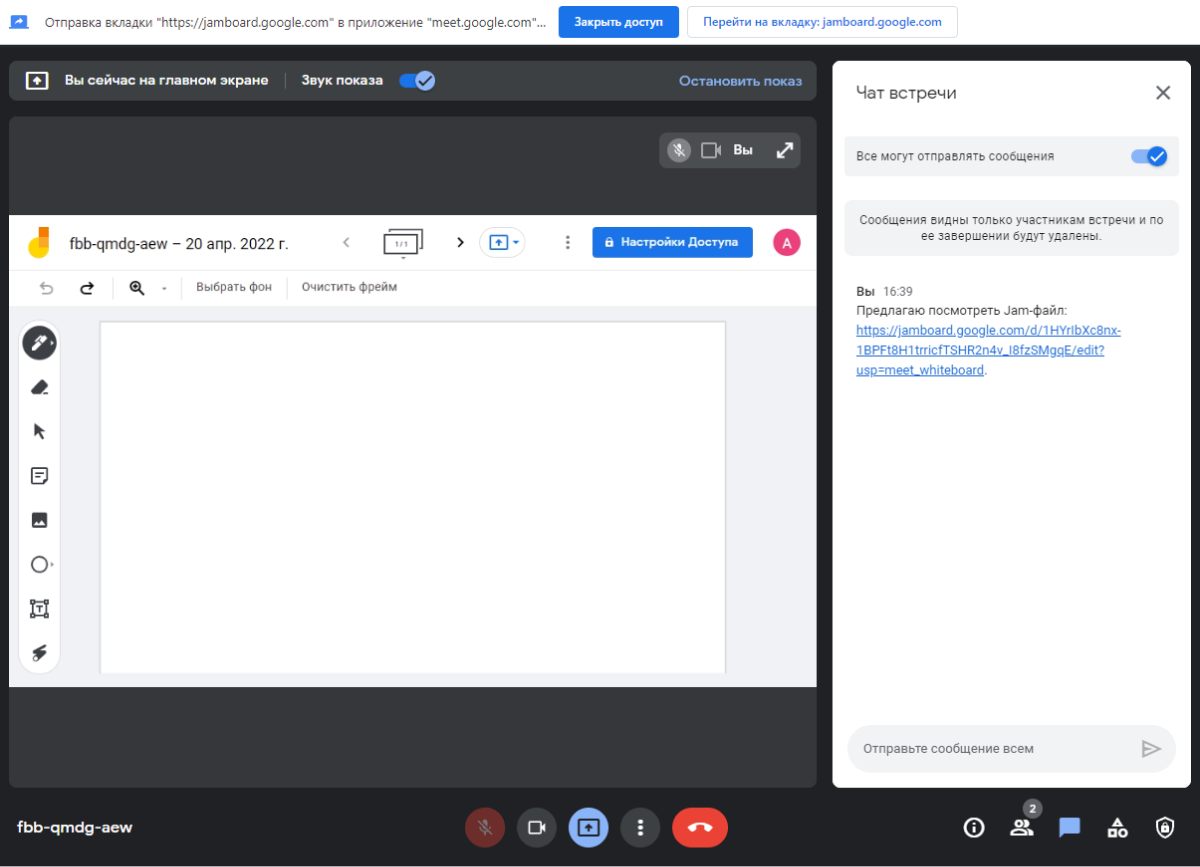This screenshot has width=1200, height=867.
Task: Open host controls shield lock icon
Action: point(1165,827)
